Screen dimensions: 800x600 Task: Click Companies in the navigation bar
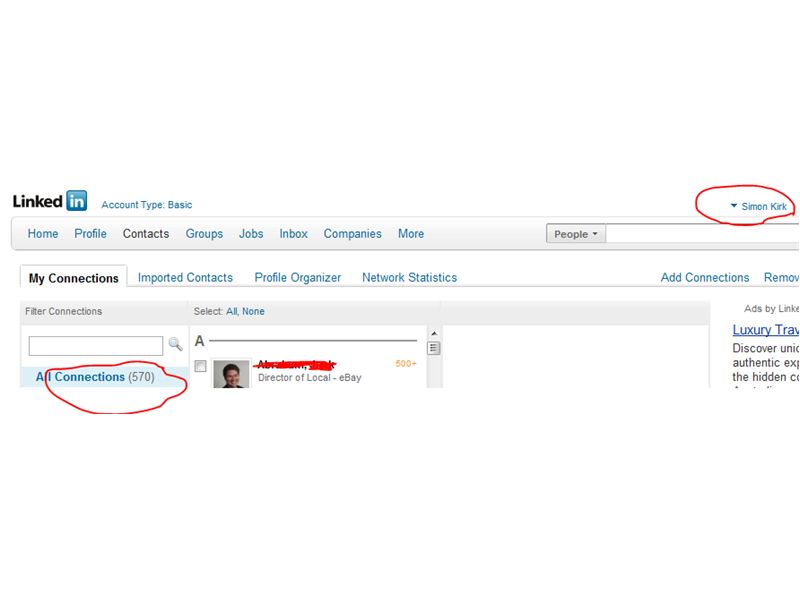[352, 233]
